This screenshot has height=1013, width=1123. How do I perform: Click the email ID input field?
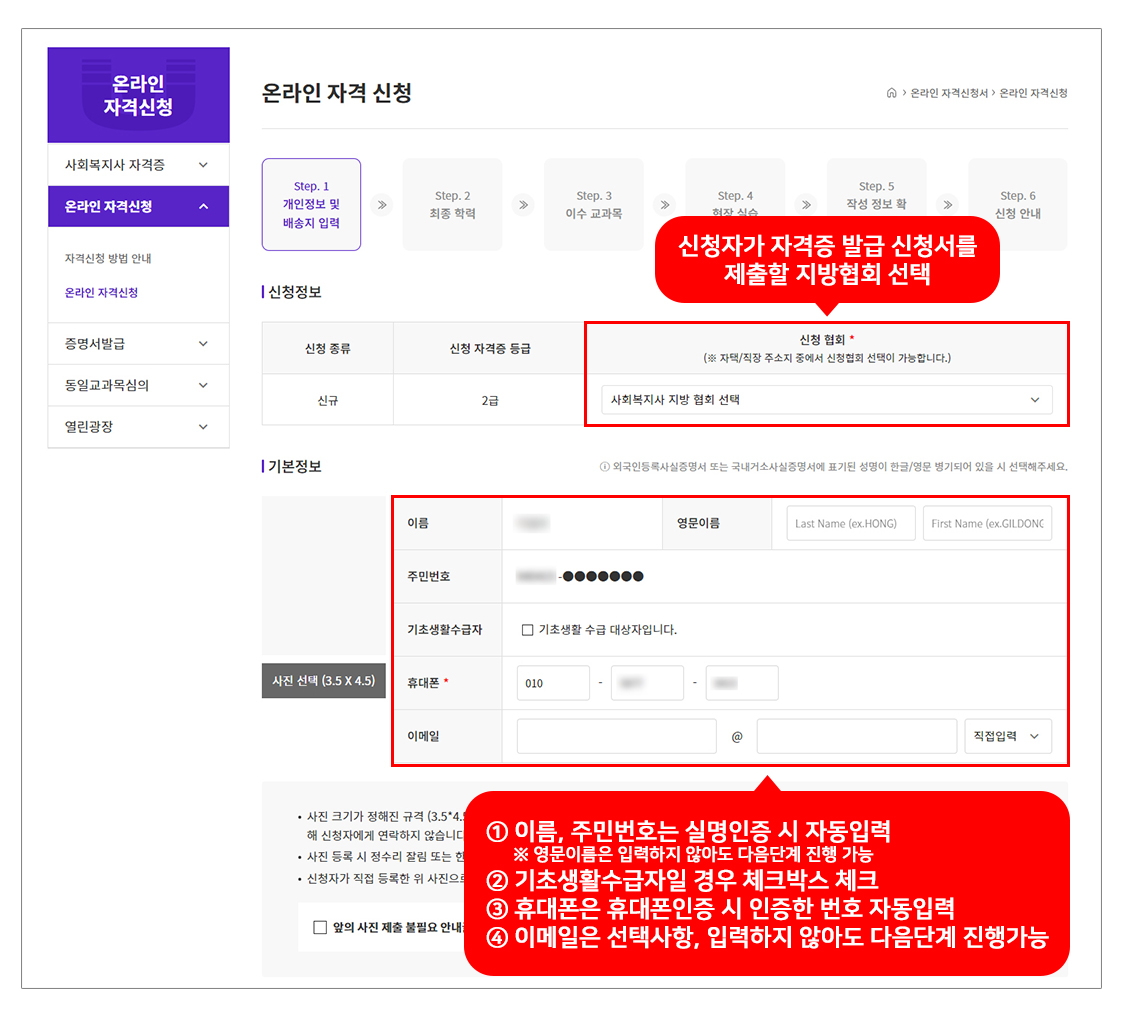[x=616, y=736]
